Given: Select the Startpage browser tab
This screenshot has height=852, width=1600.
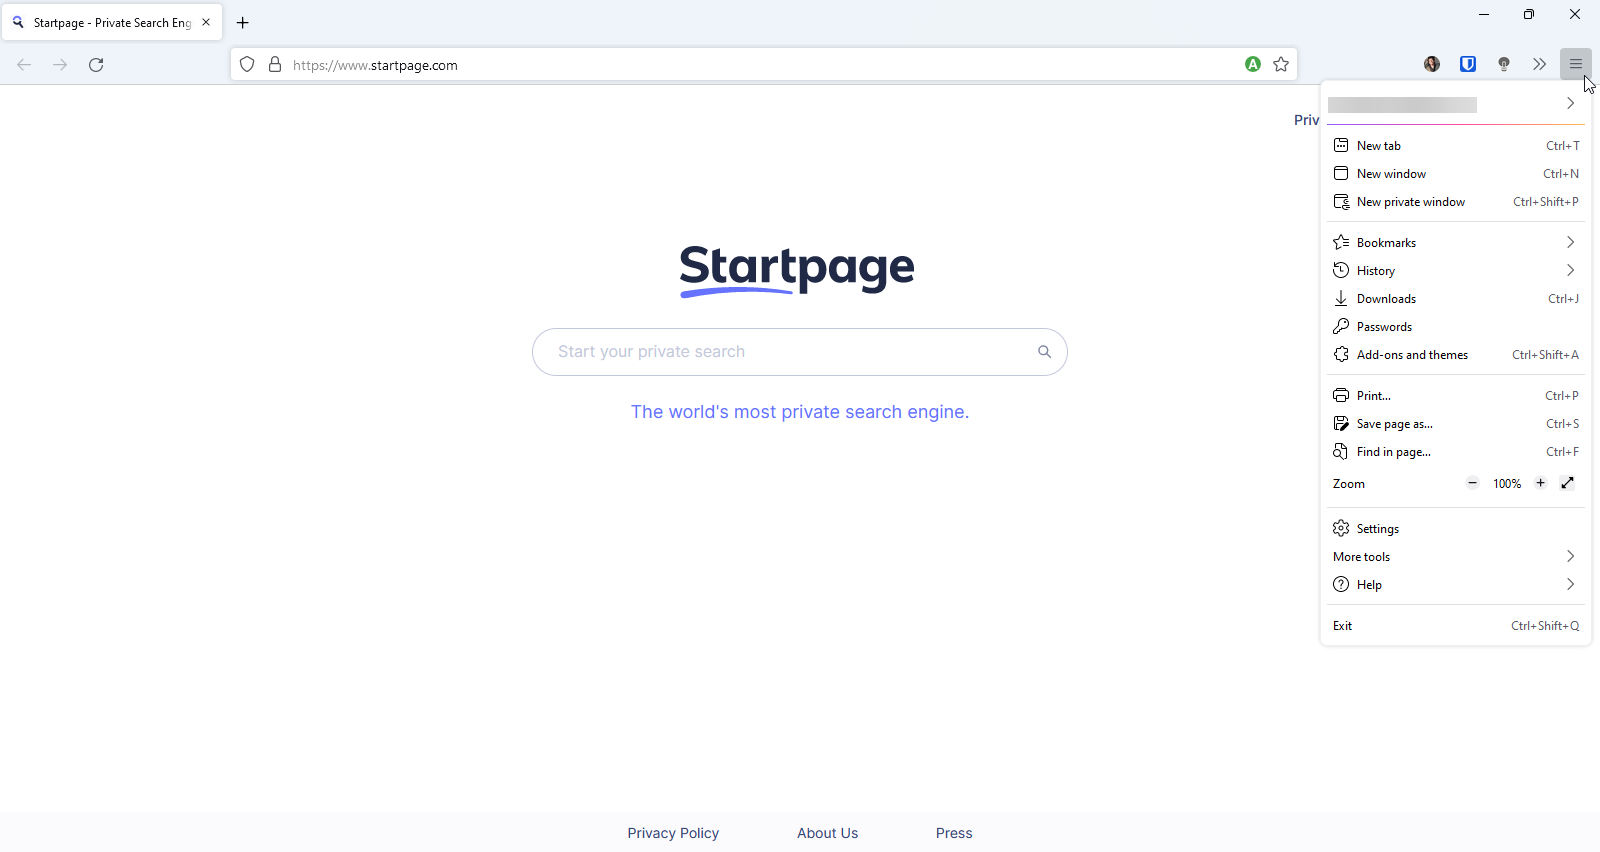Looking at the screenshot, I should pos(111,22).
